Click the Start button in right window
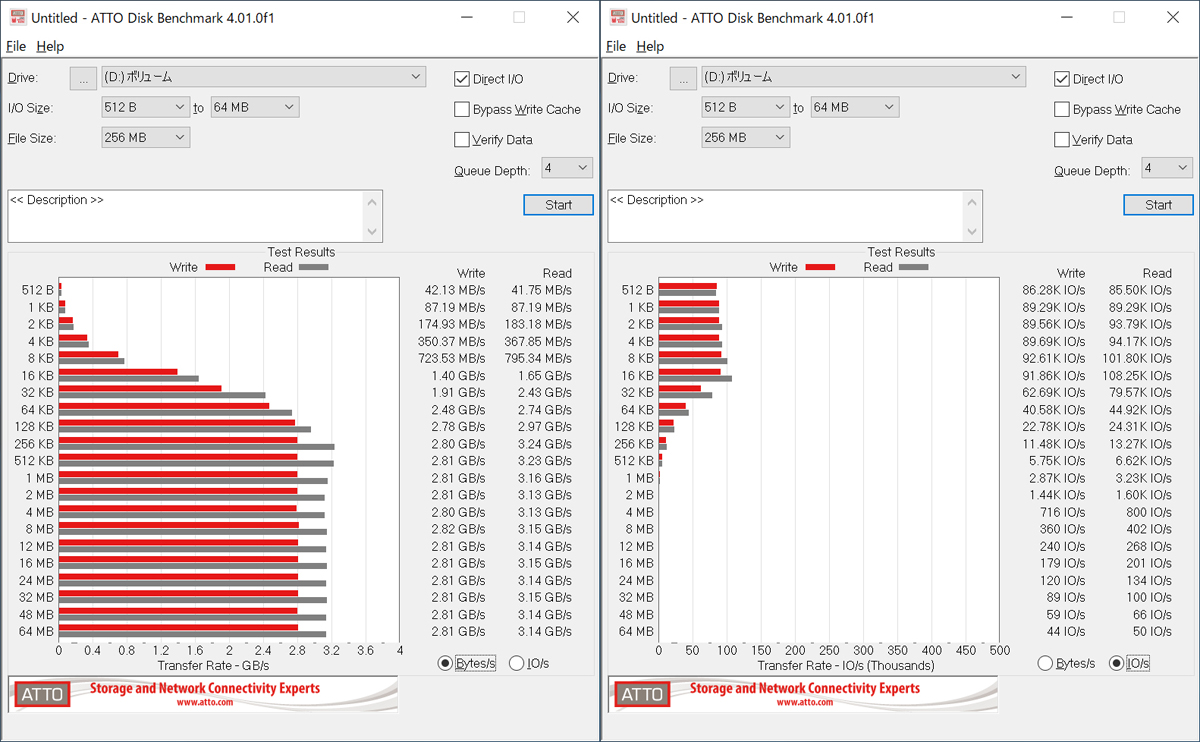 pos(1158,205)
